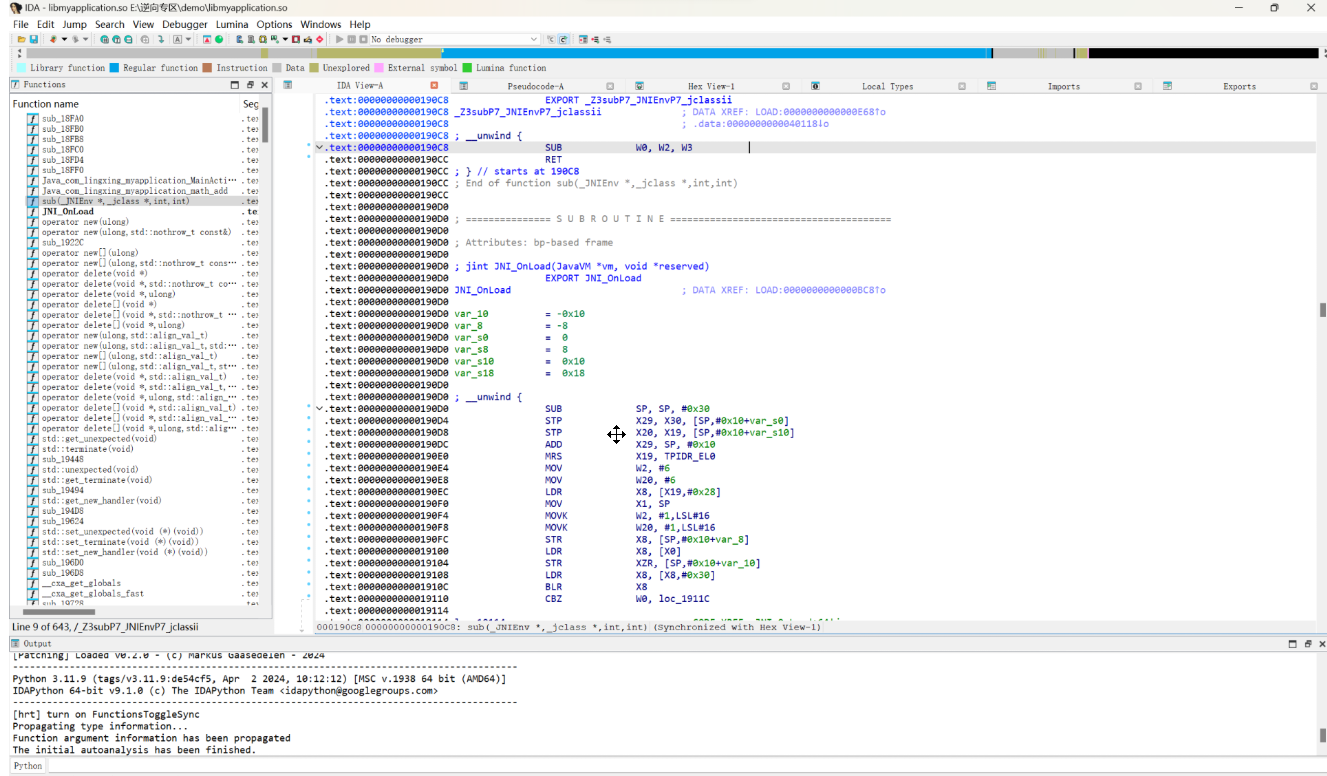Switch to the Pseudocode-A tab
1327x776 pixels.
click(535, 86)
